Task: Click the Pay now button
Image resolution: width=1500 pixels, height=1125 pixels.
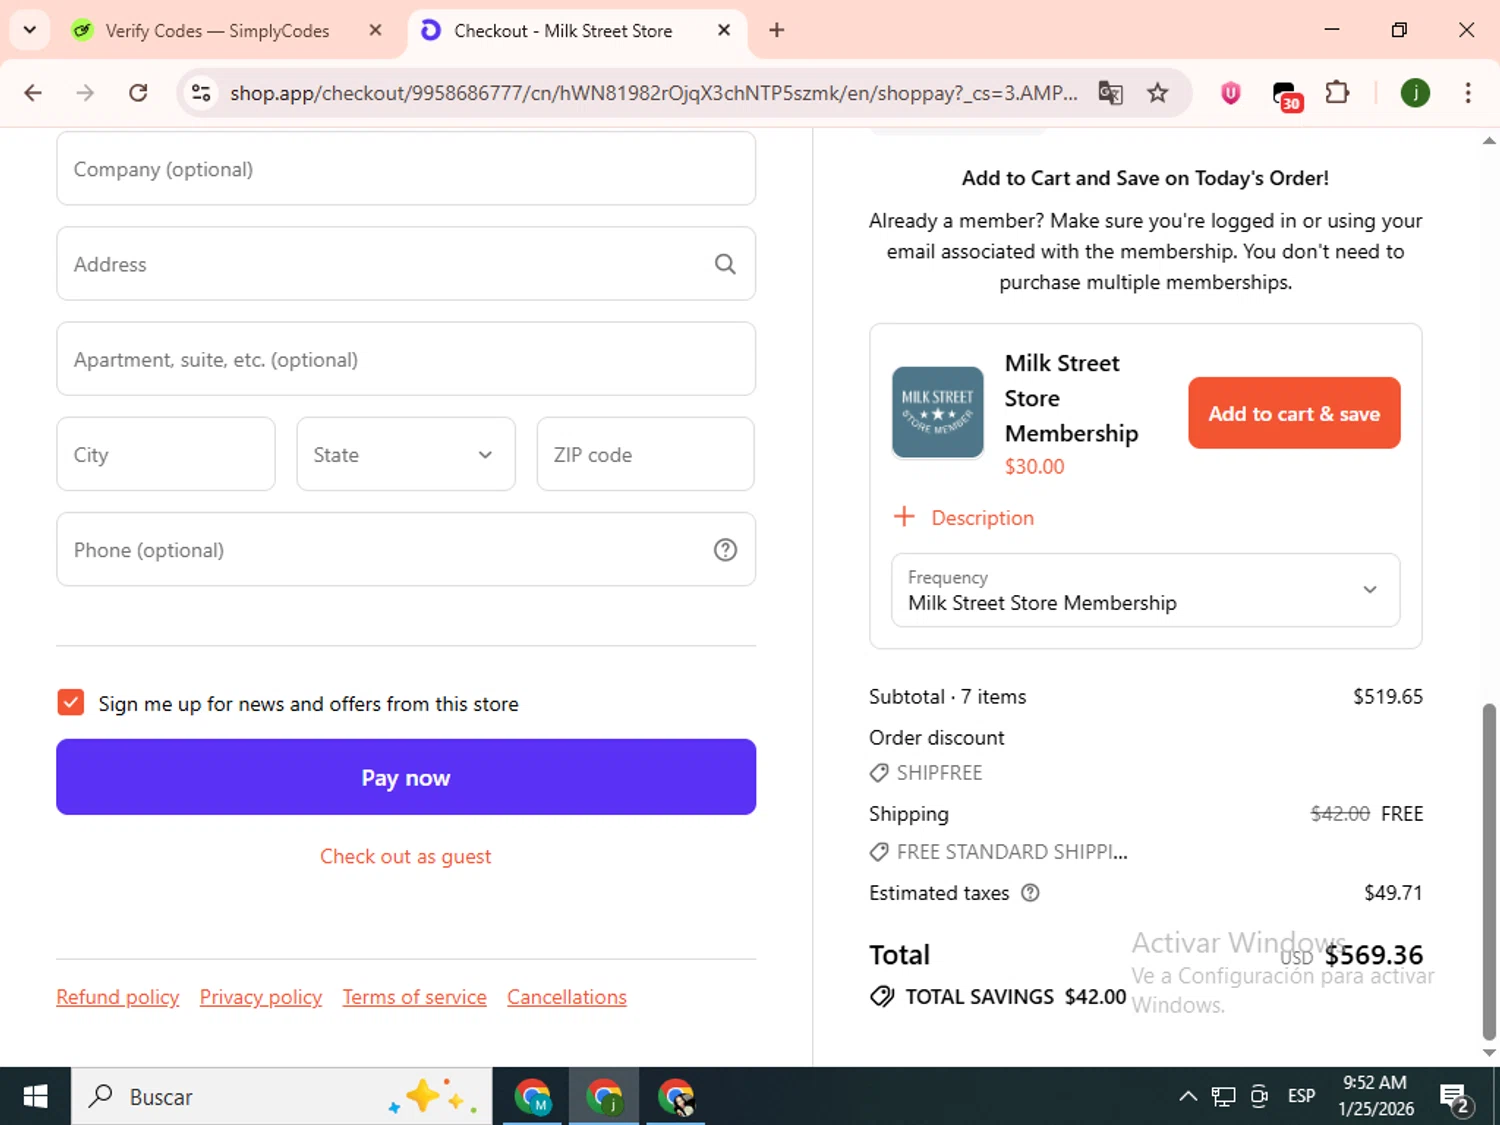Action: pyautogui.click(x=406, y=777)
